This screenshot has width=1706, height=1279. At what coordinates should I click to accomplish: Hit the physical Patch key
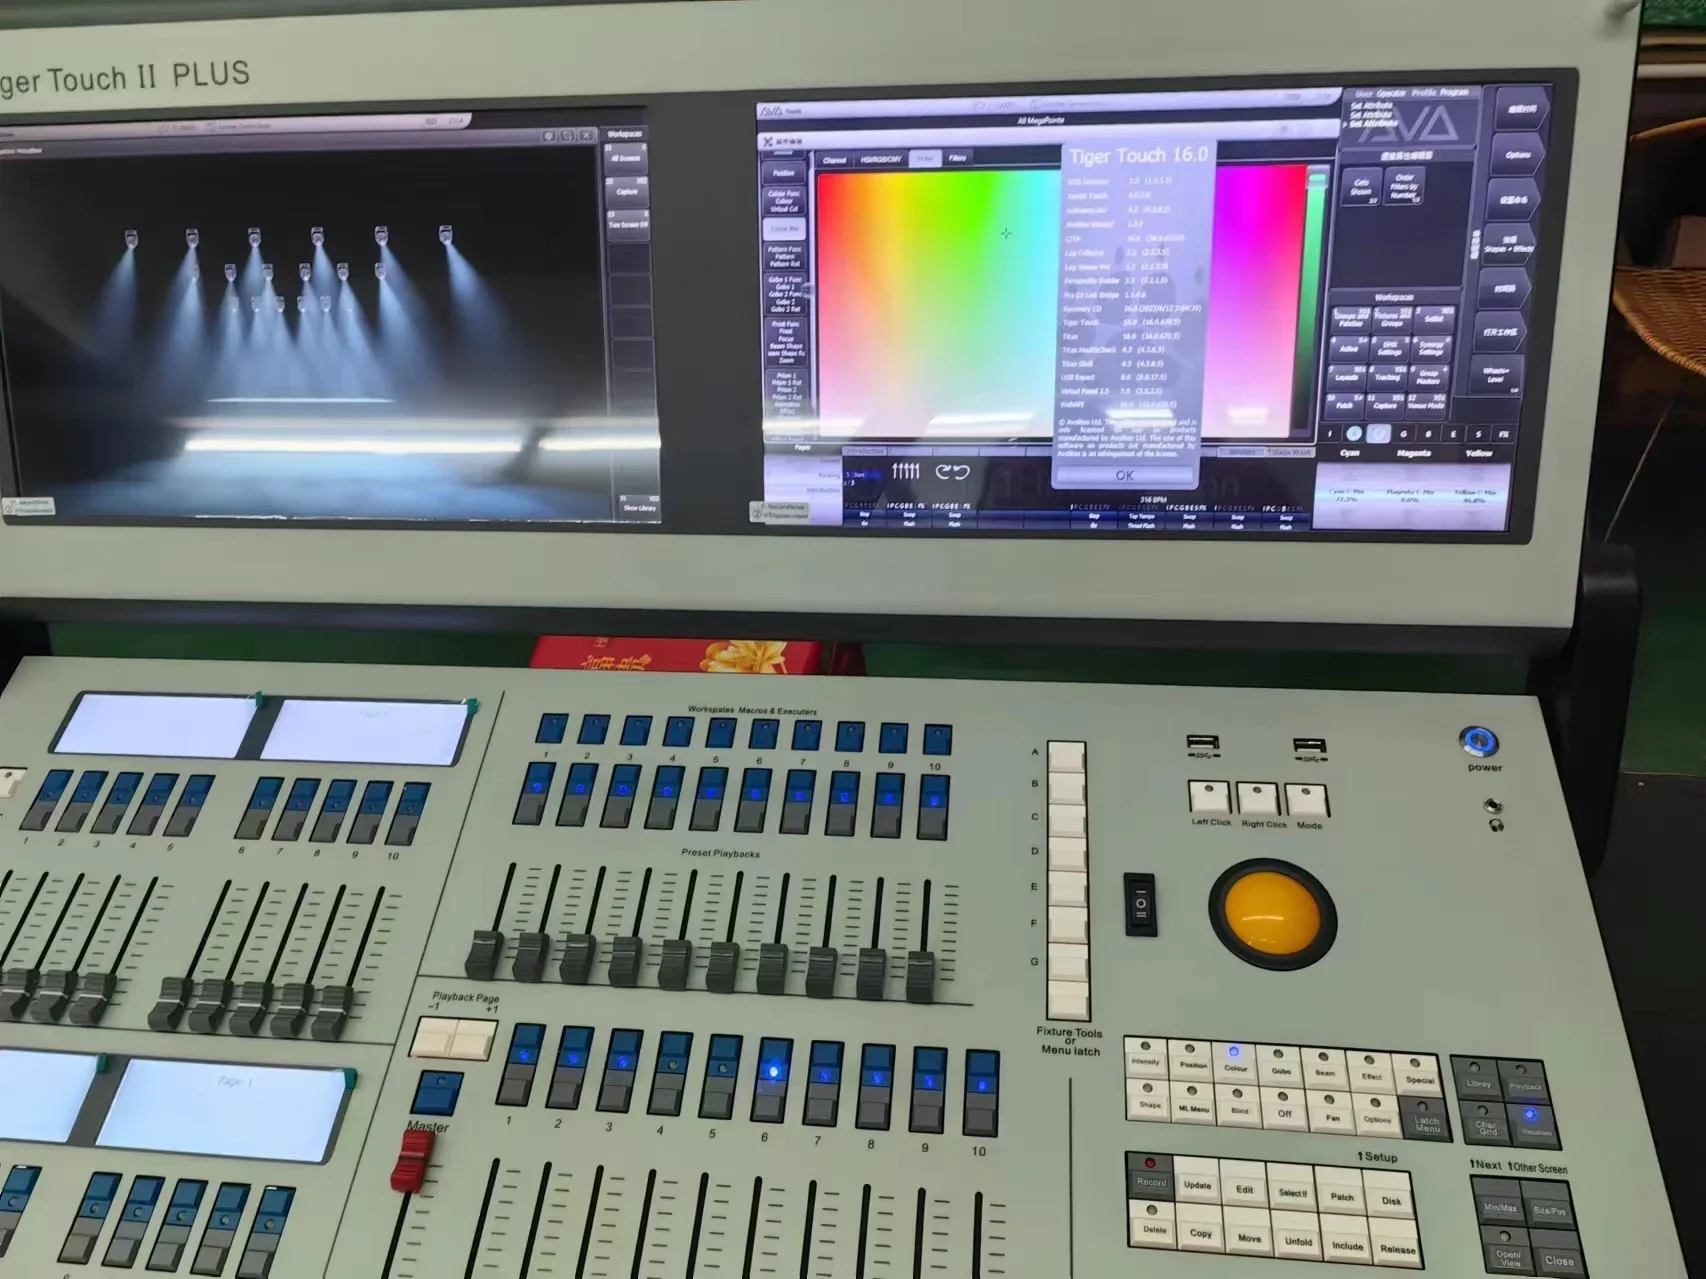click(1341, 1194)
